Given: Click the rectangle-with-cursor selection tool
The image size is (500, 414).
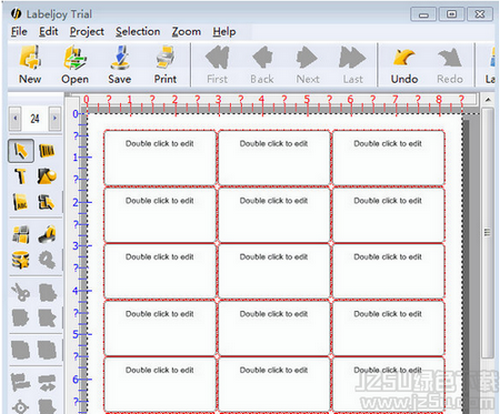Looking at the screenshot, I should point(46,202).
